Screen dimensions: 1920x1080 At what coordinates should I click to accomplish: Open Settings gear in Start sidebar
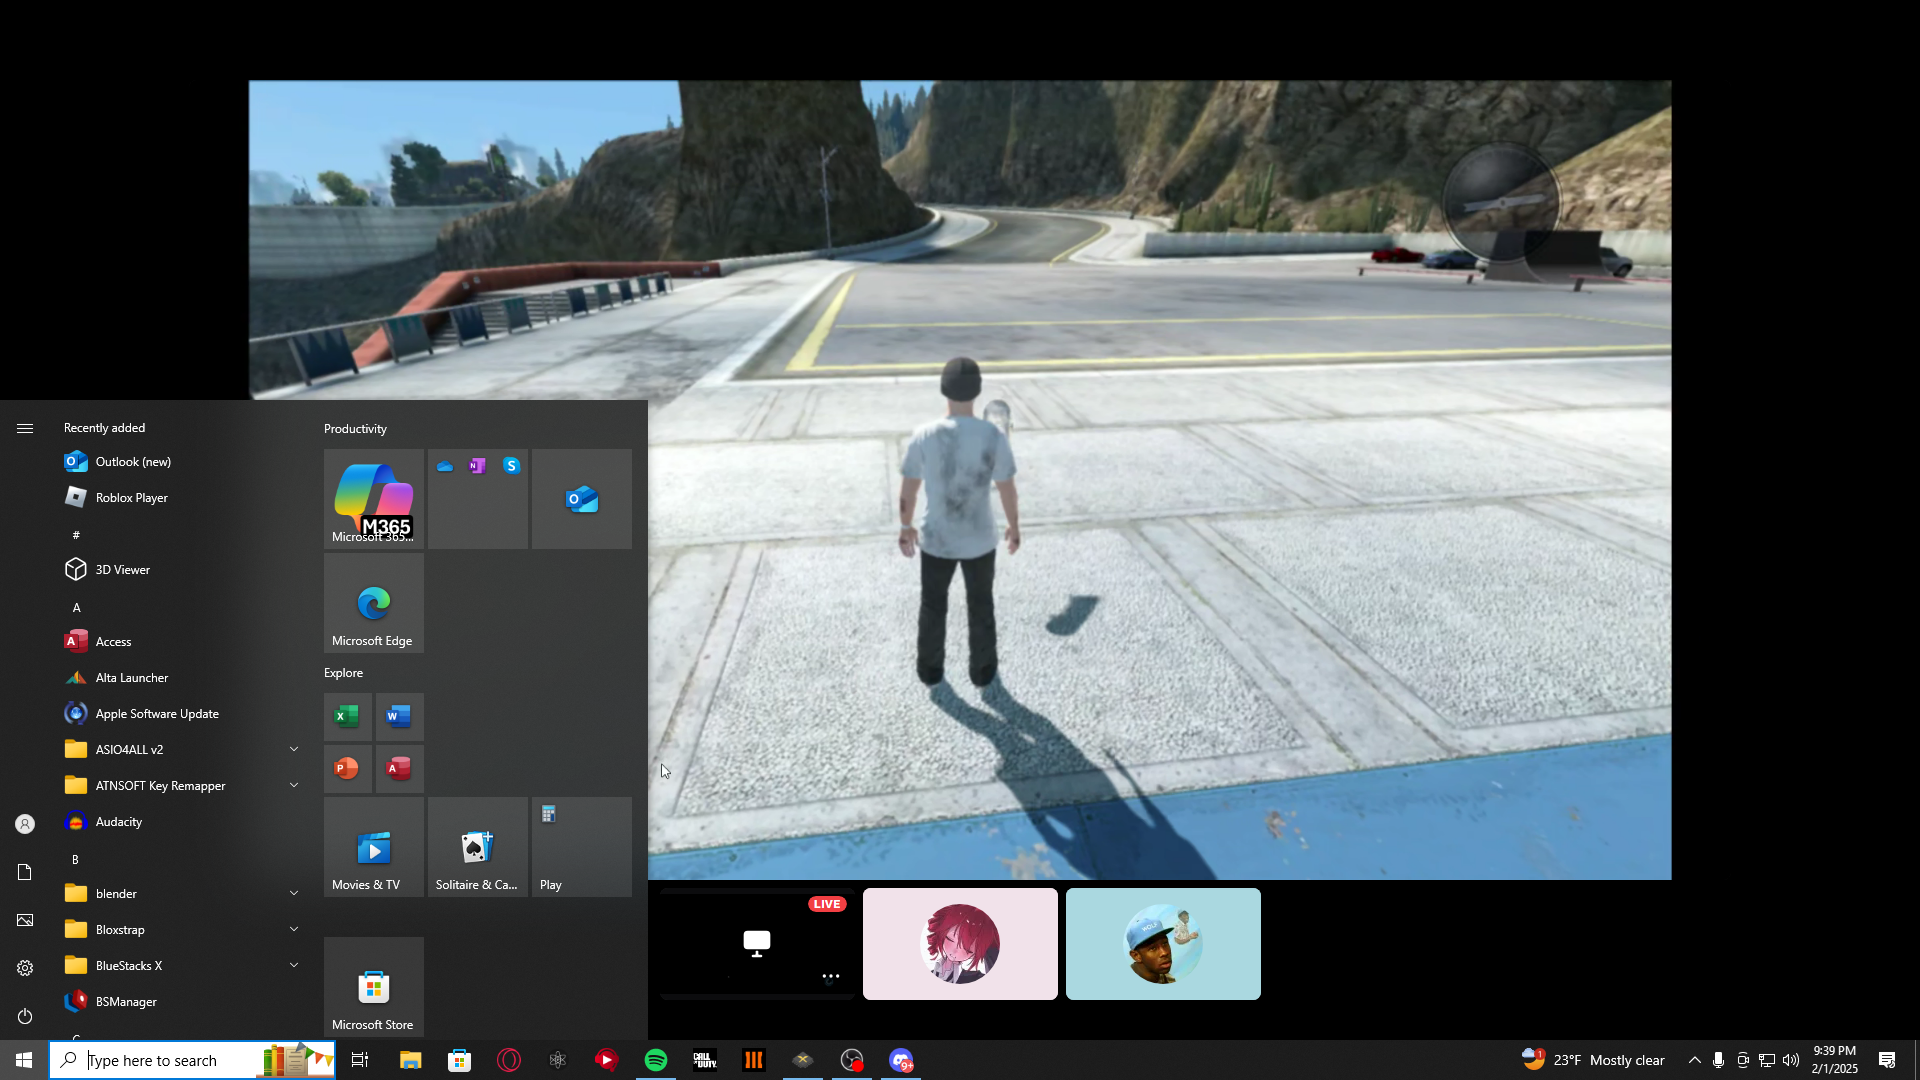tap(25, 968)
